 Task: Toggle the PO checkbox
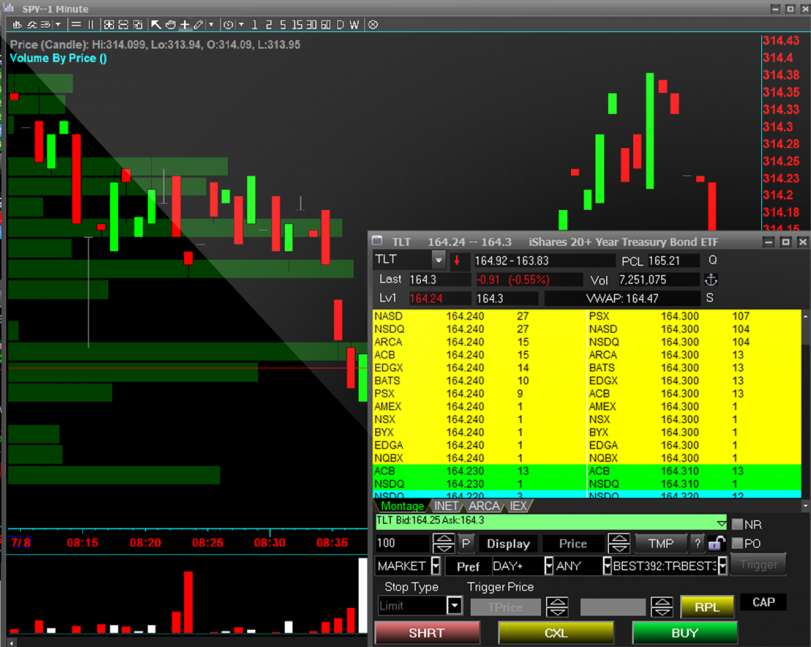pos(737,544)
